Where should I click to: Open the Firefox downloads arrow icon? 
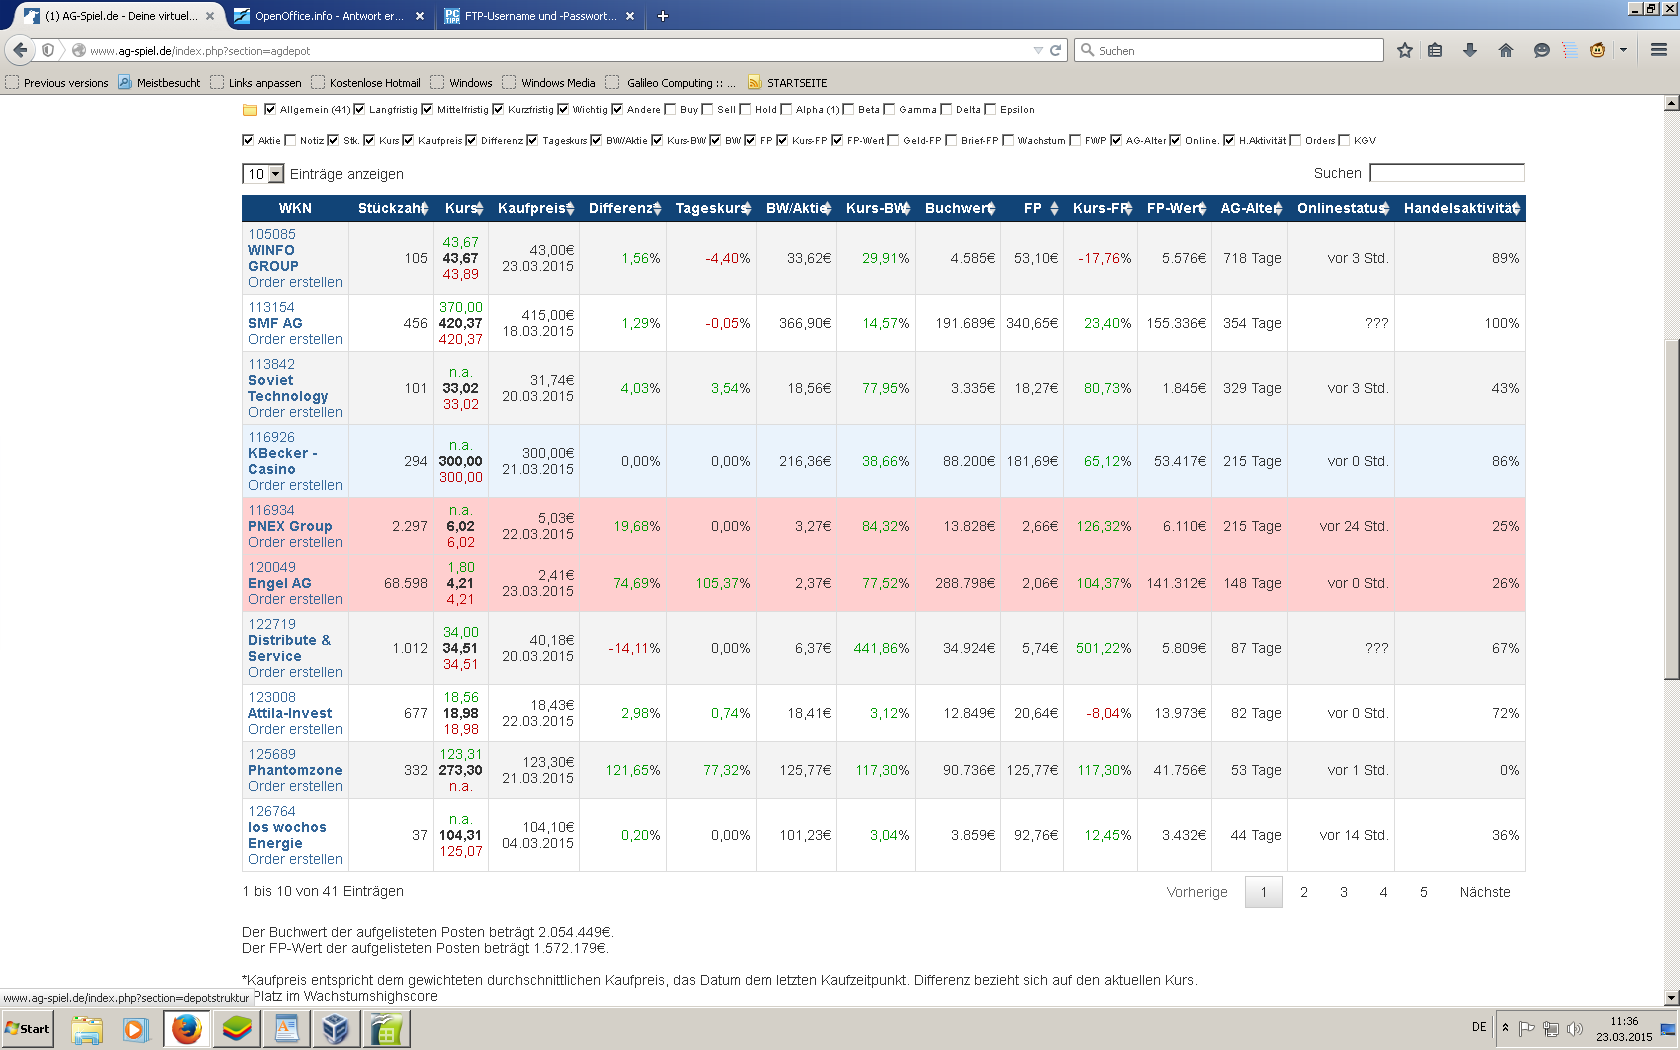coord(1470,50)
